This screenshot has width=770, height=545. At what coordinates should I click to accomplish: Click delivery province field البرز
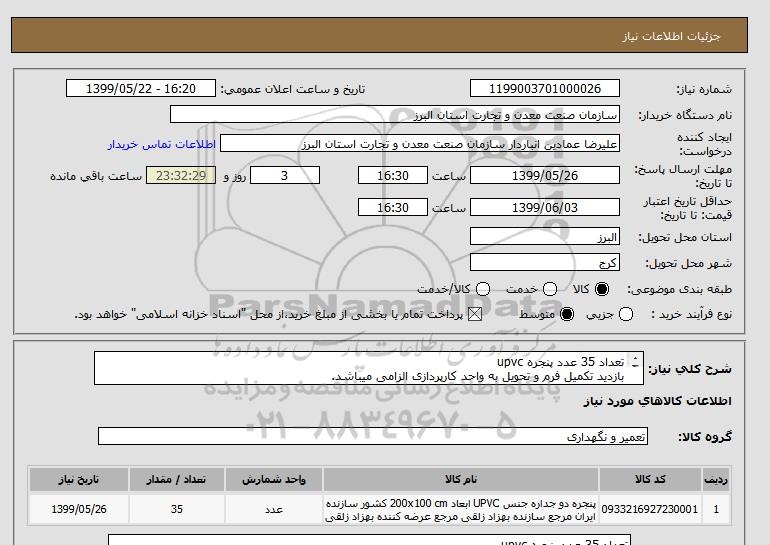pos(545,237)
